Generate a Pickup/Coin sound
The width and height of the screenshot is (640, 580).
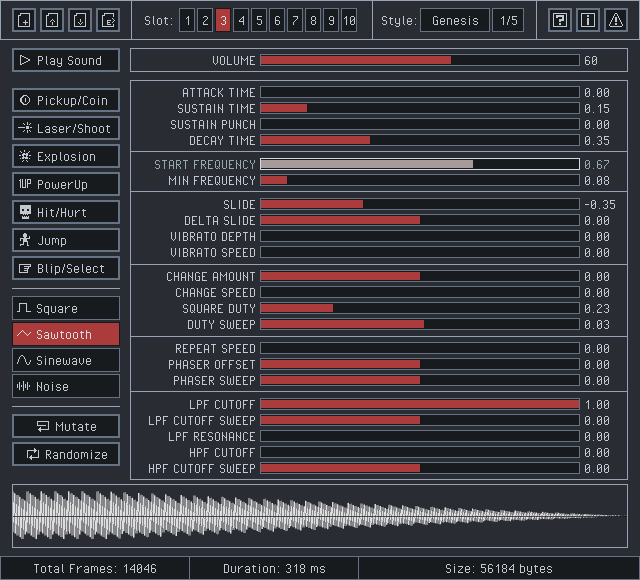click(x=66, y=100)
